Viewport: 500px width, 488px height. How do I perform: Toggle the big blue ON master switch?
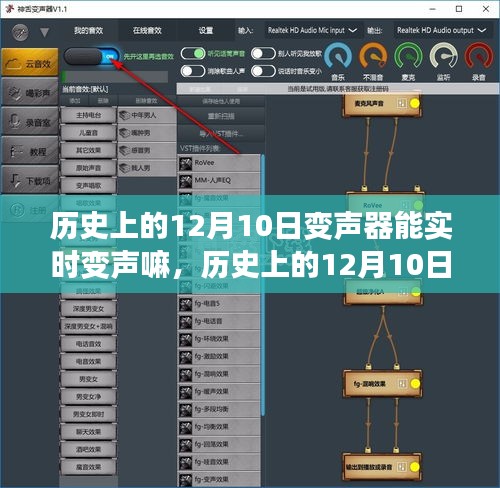(91, 57)
